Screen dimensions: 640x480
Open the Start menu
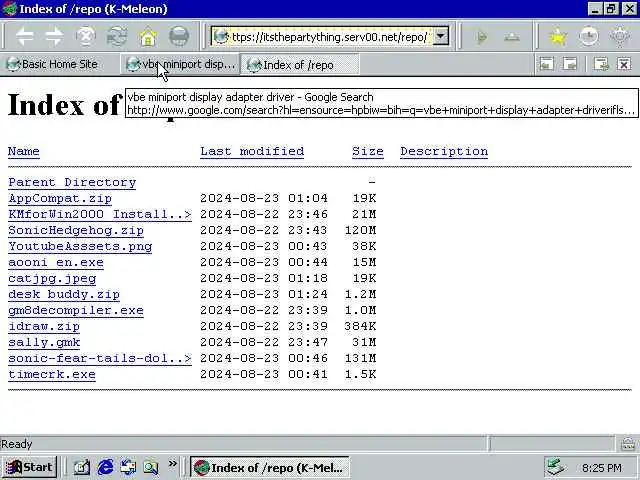coord(29,467)
